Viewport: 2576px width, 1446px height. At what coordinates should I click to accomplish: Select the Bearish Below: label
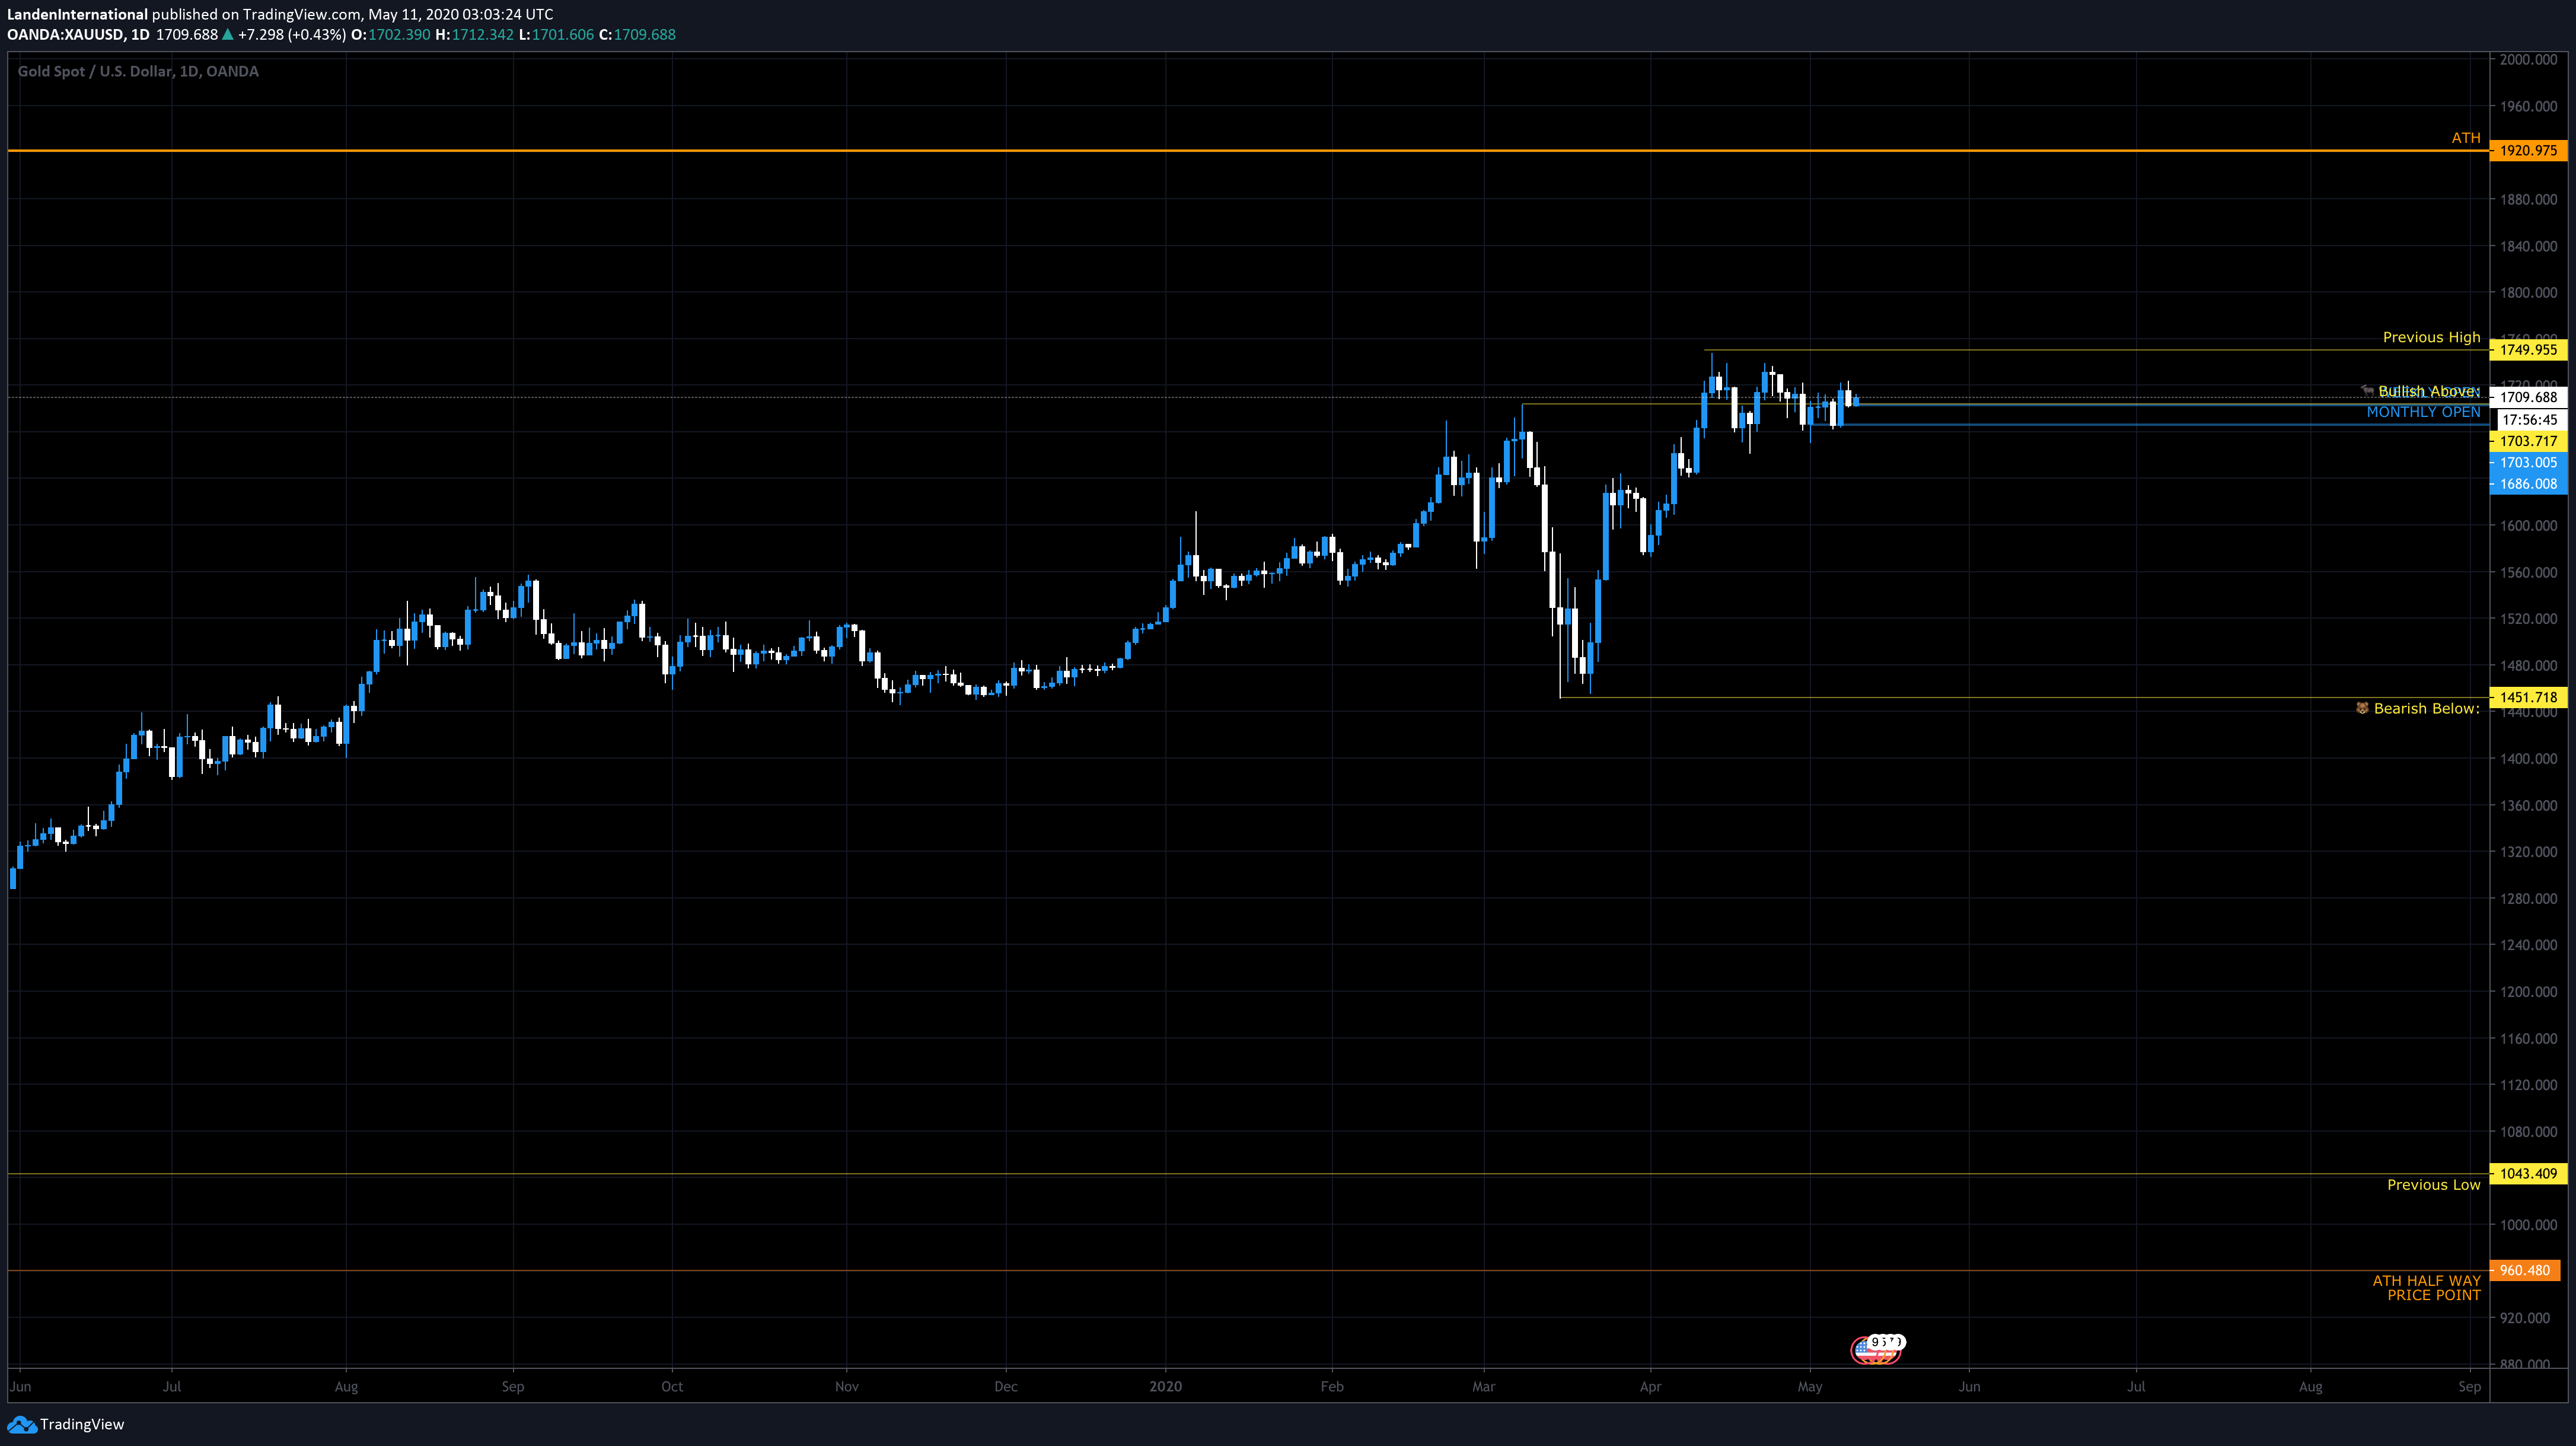pyautogui.click(x=2426, y=708)
